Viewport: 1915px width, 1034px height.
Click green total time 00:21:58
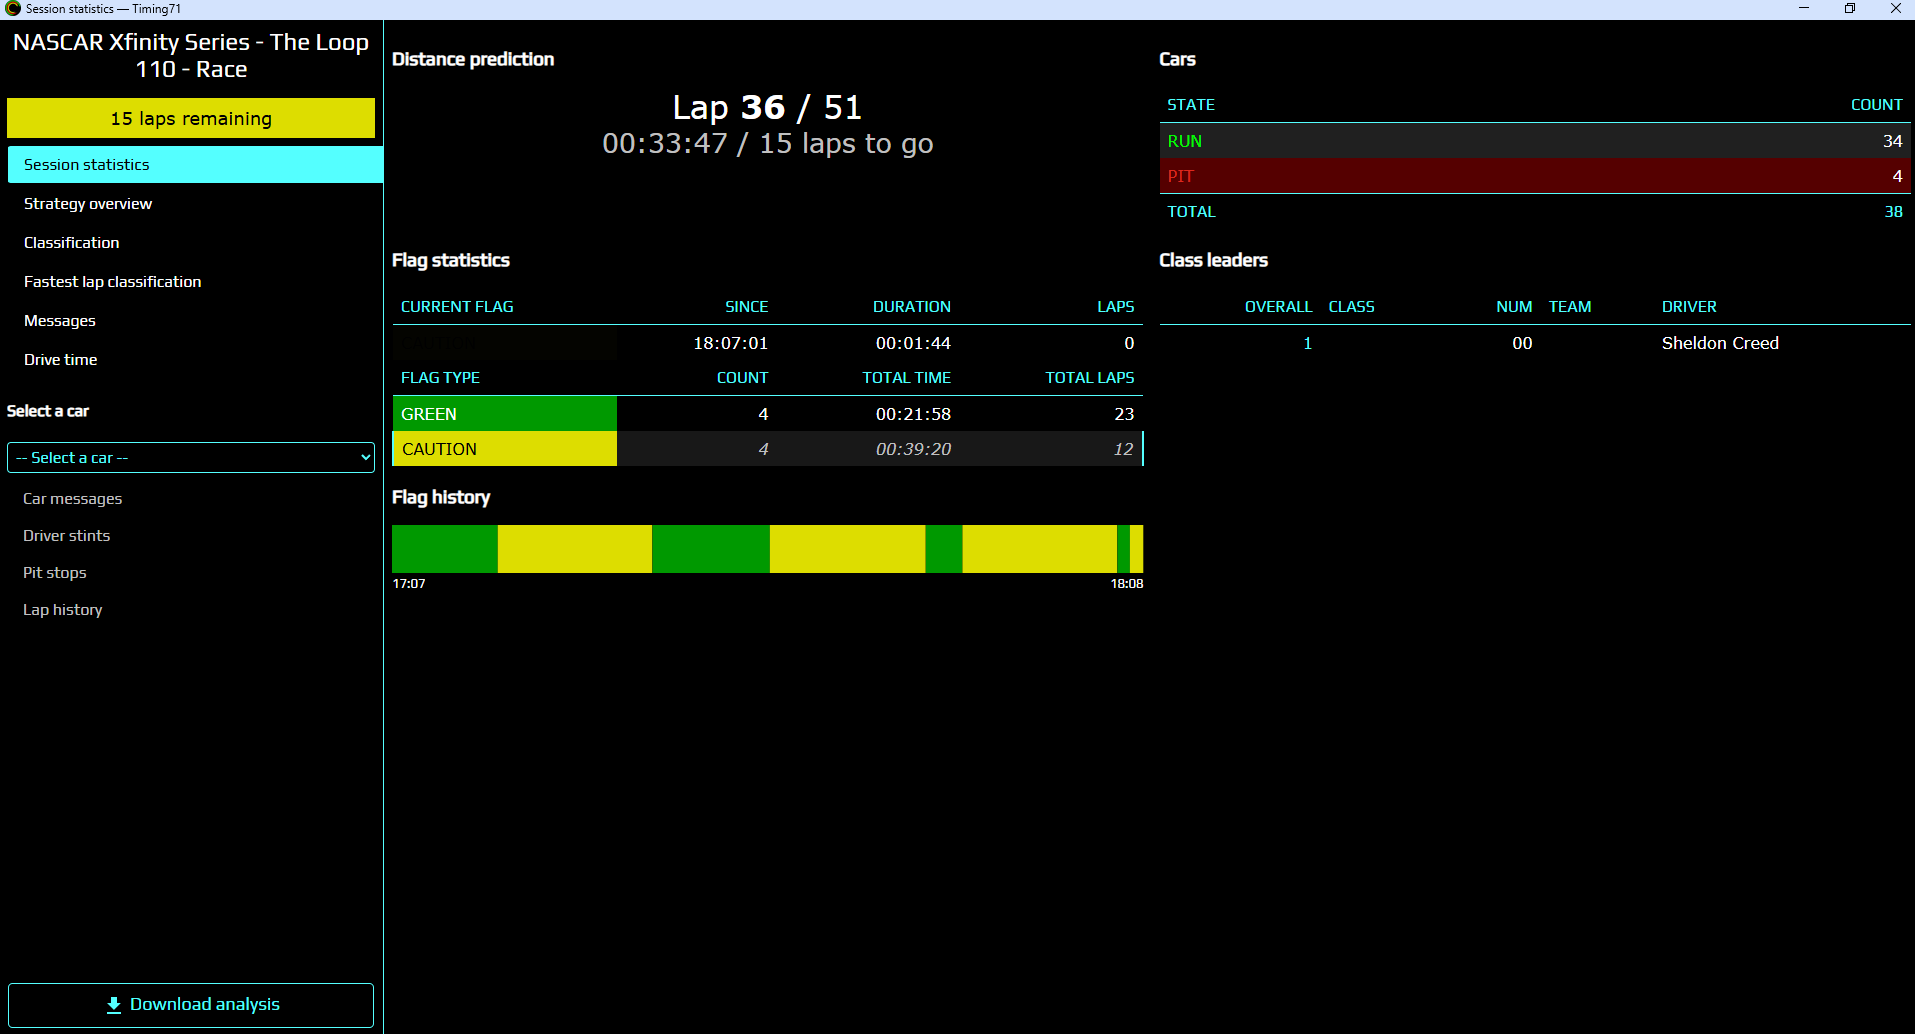click(x=913, y=413)
